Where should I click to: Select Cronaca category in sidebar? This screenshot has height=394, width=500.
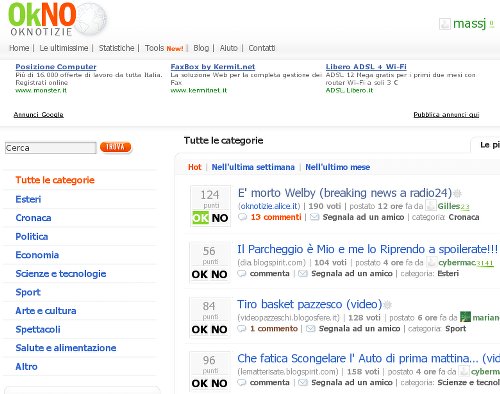[x=33, y=218]
